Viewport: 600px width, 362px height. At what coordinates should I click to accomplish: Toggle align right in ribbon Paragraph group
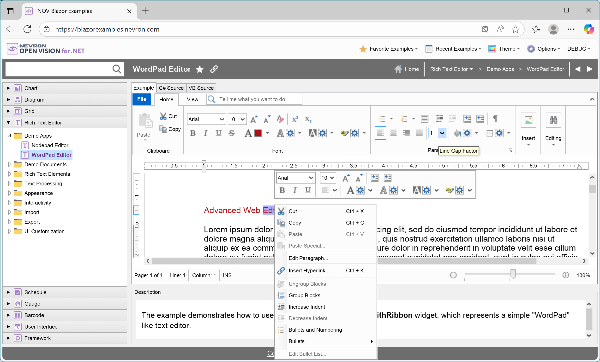click(406, 133)
